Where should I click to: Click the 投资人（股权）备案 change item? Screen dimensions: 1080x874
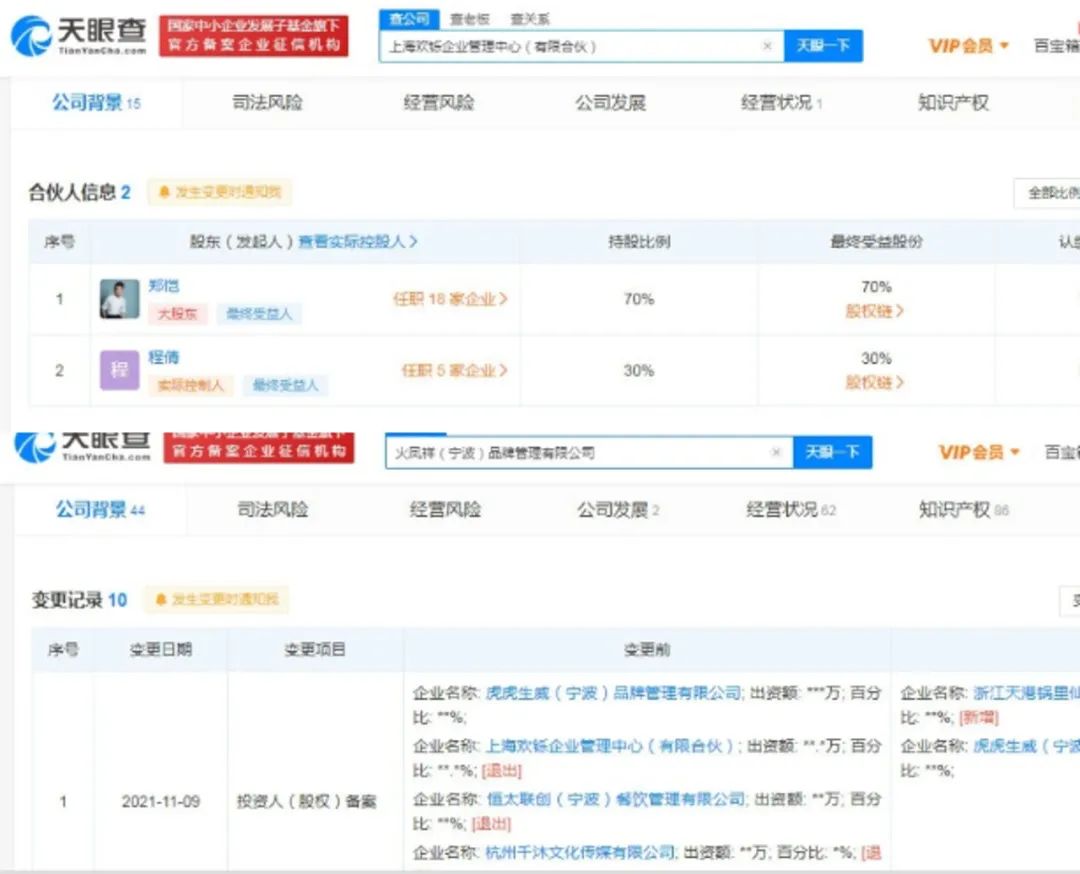pyautogui.click(x=307, y=802)
